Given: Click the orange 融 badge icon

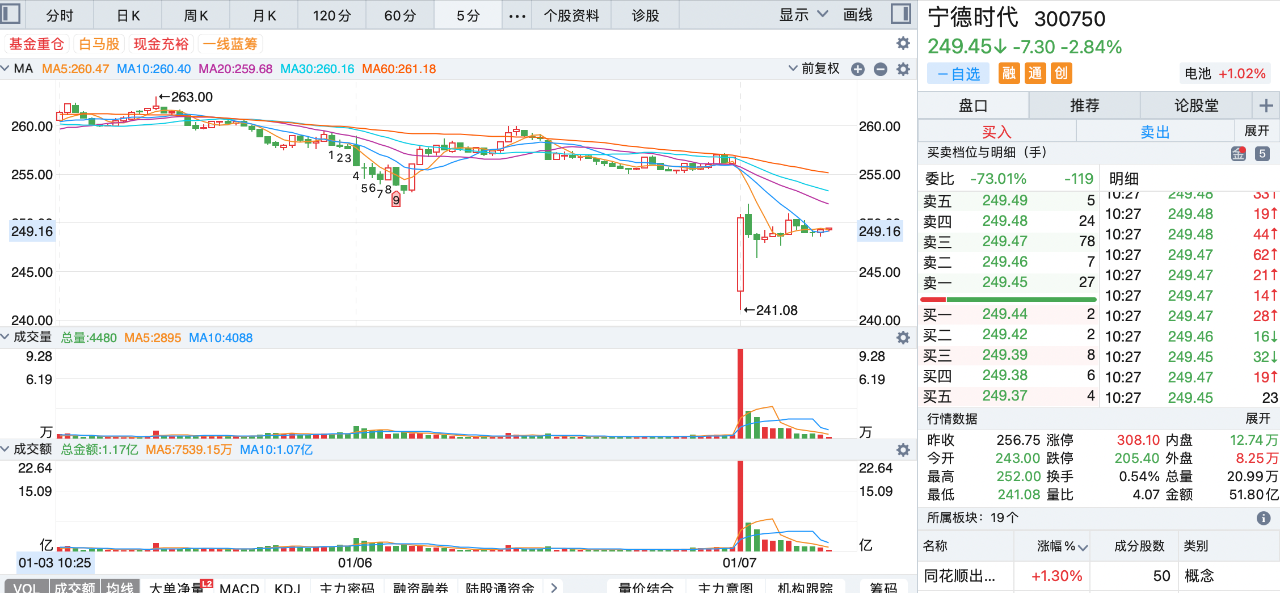Looking at the screenshot, I should (x=1009, y=73).
